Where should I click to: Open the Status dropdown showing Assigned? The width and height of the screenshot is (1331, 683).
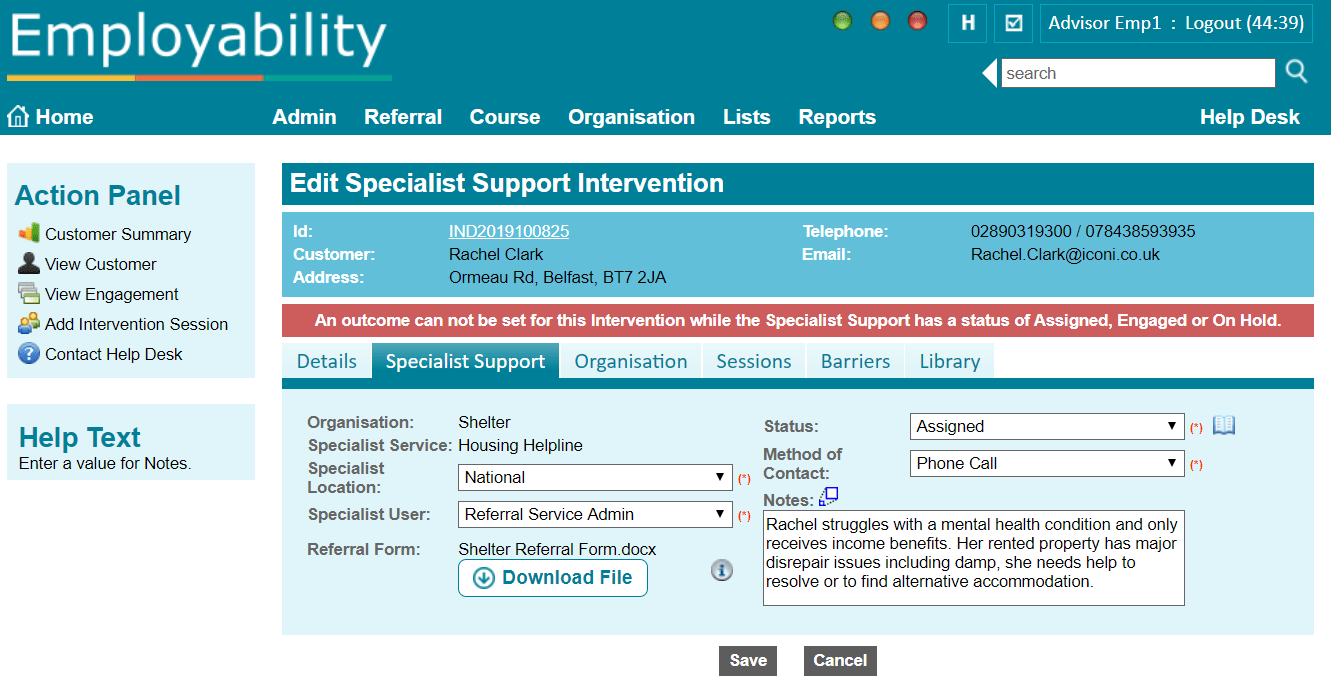(1046, 426)
